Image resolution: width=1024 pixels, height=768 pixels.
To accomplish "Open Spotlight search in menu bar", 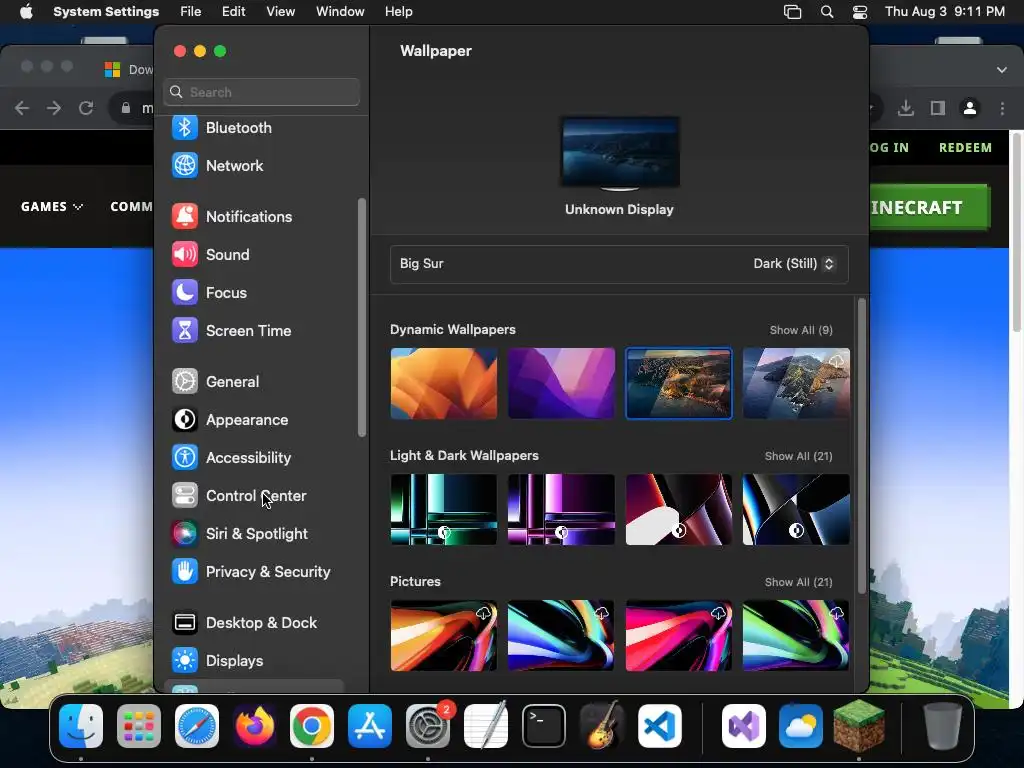I will pos(827,12).
